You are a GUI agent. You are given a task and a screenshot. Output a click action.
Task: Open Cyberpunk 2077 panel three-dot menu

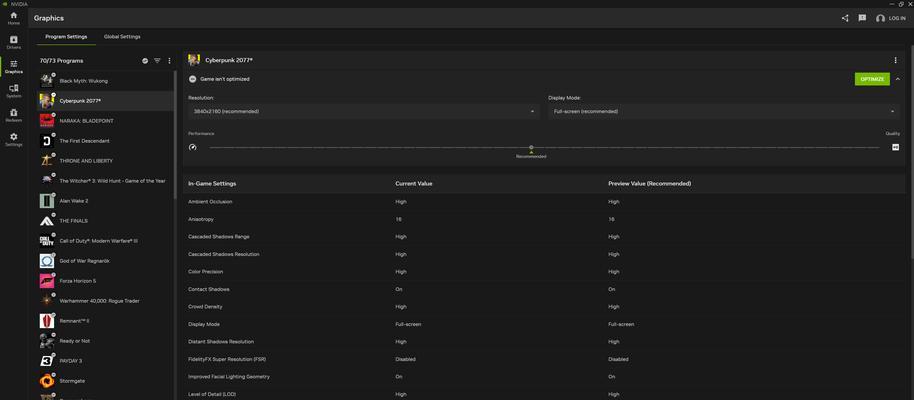(895, 60)
